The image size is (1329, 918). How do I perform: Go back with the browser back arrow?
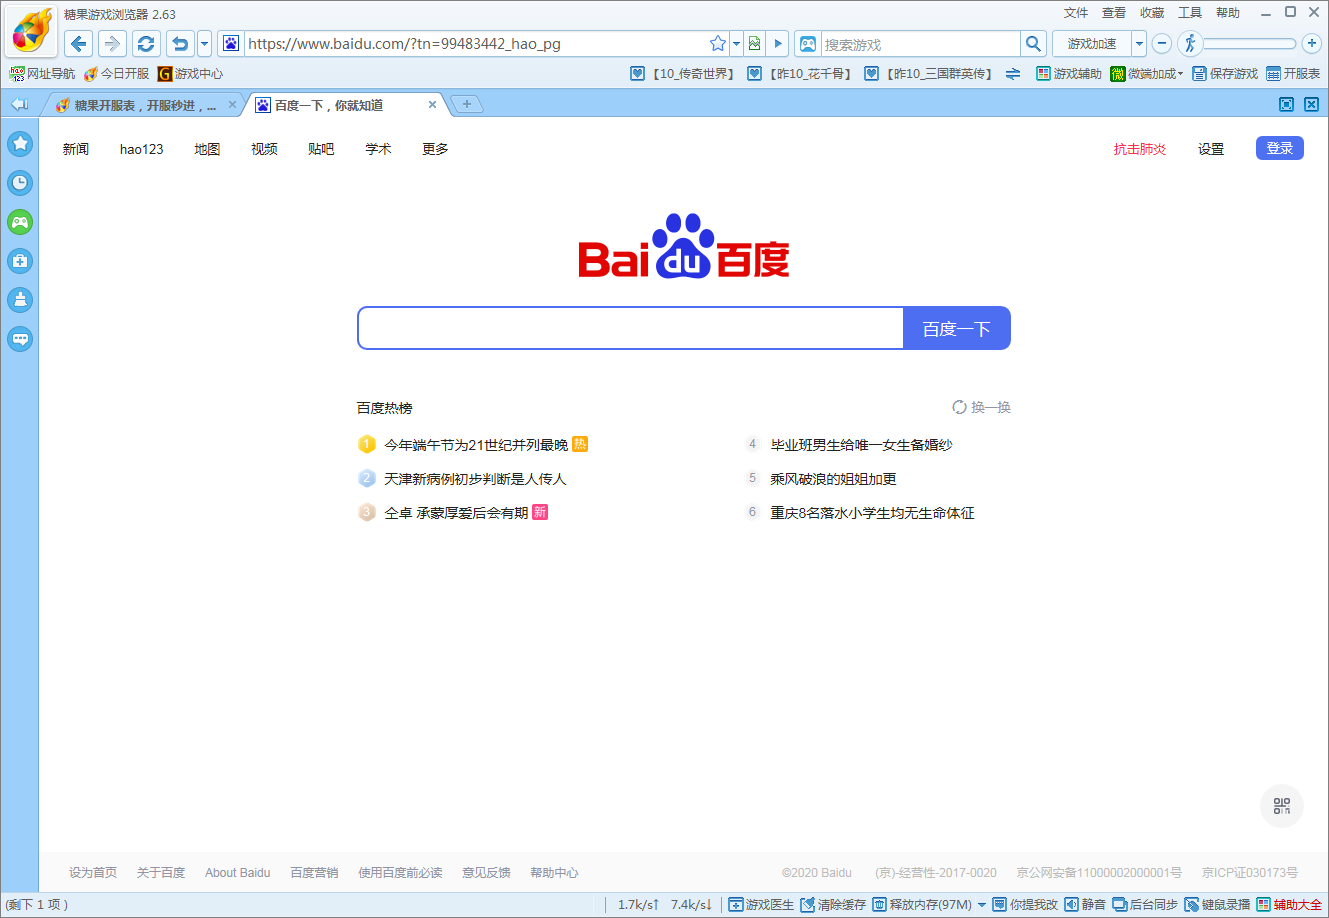79,44
